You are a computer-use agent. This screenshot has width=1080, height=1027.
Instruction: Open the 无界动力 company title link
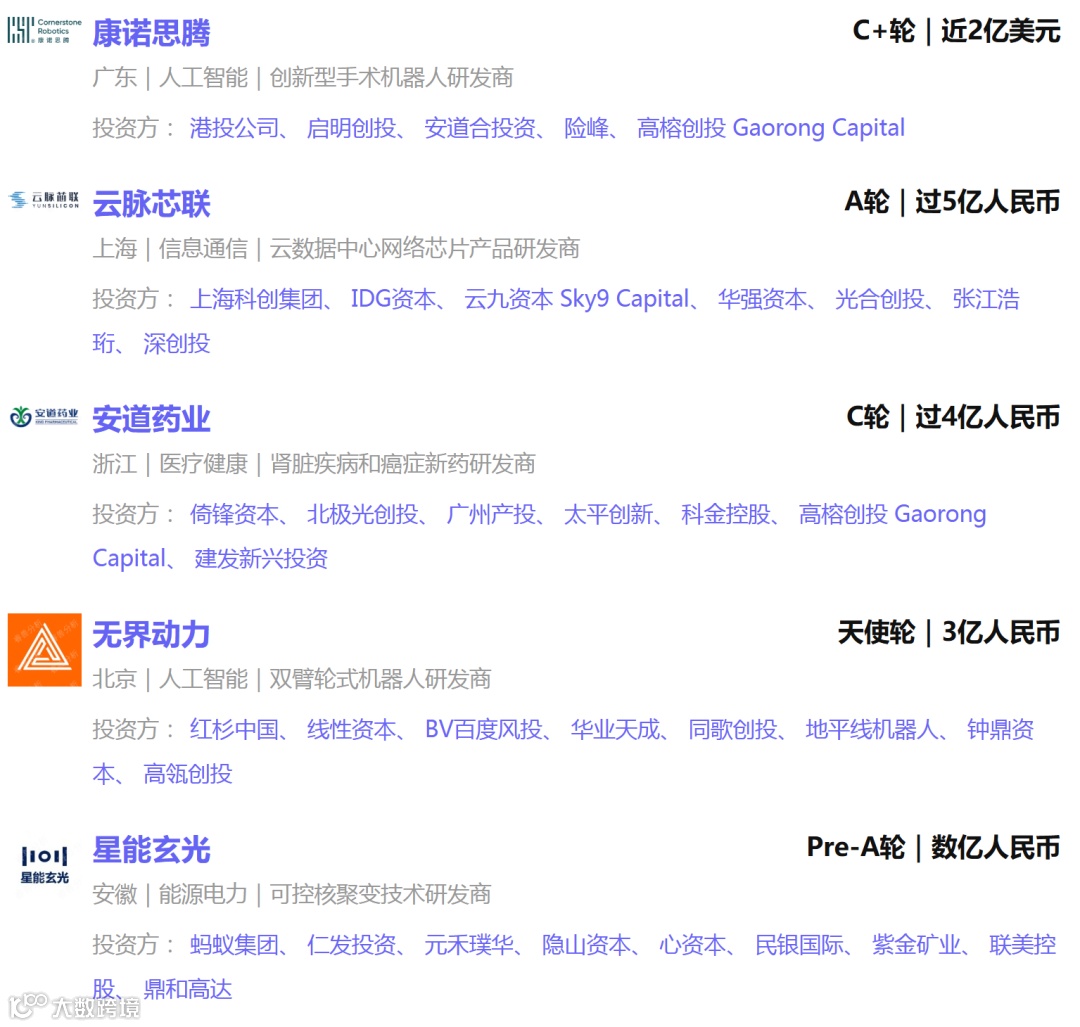(152, 634)
